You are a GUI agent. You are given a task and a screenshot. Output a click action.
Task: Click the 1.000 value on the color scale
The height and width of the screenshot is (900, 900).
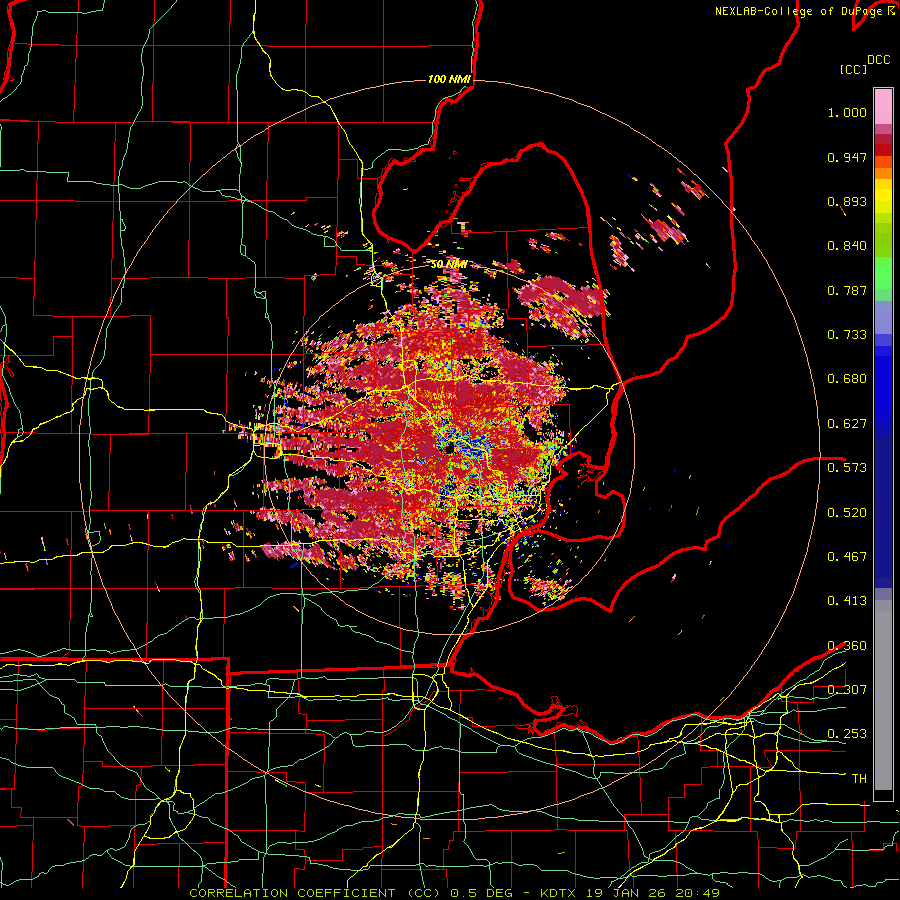(847, 113)
